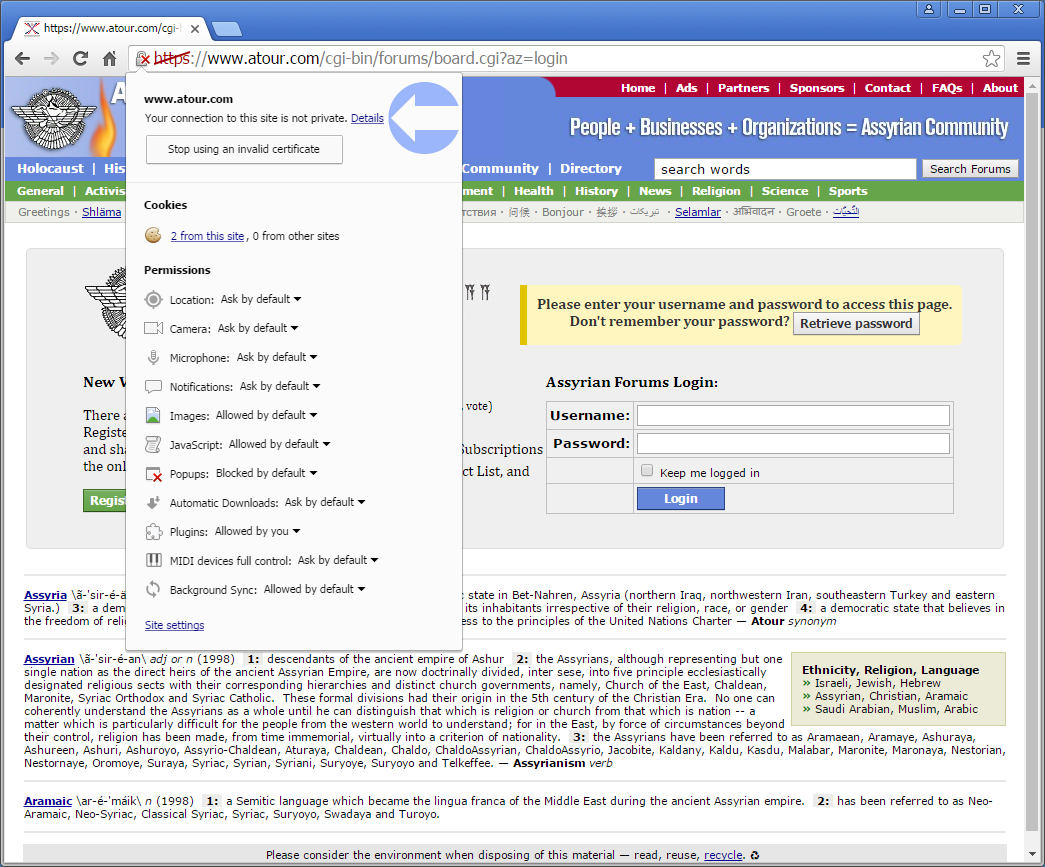This screenshot has height=867, width=1045.
Task: Click the Search Forums button
Action: 970,169
